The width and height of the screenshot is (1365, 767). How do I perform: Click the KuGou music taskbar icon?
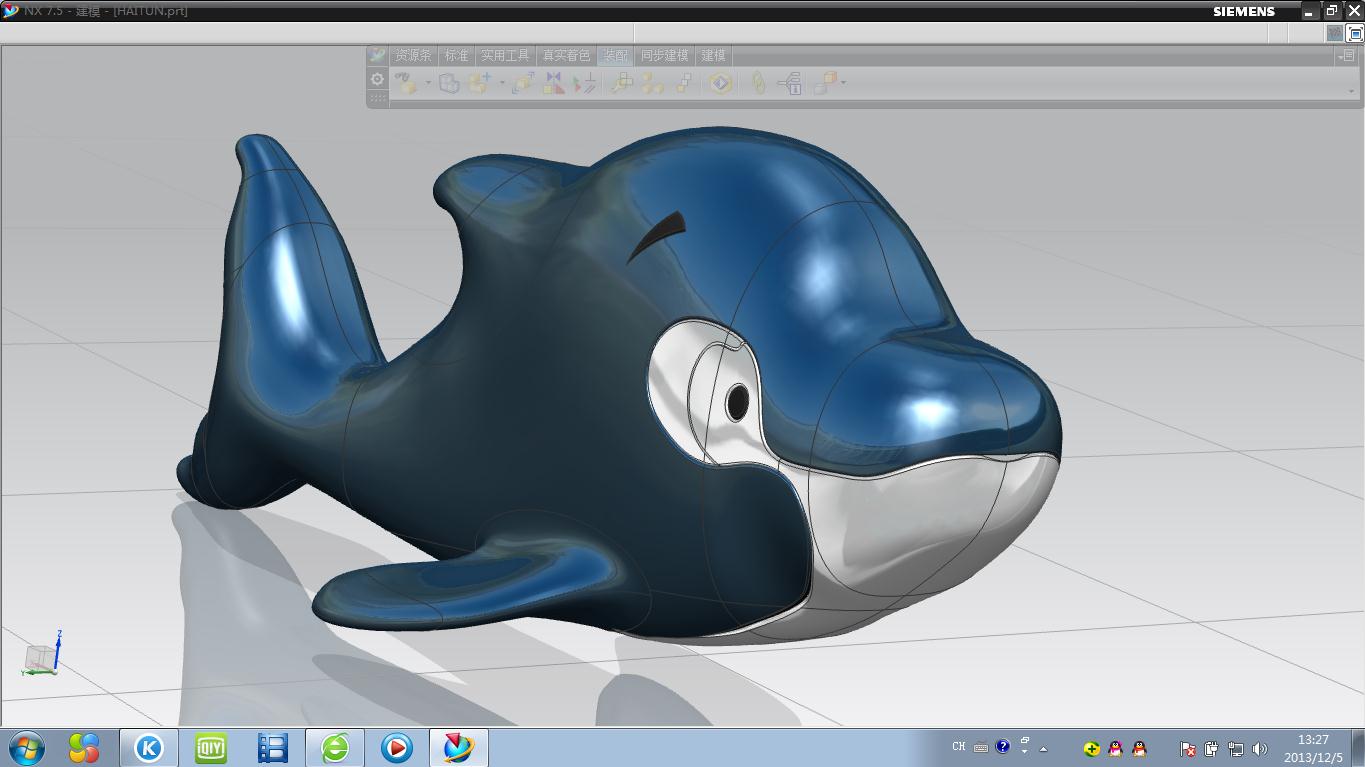(149, 747)
